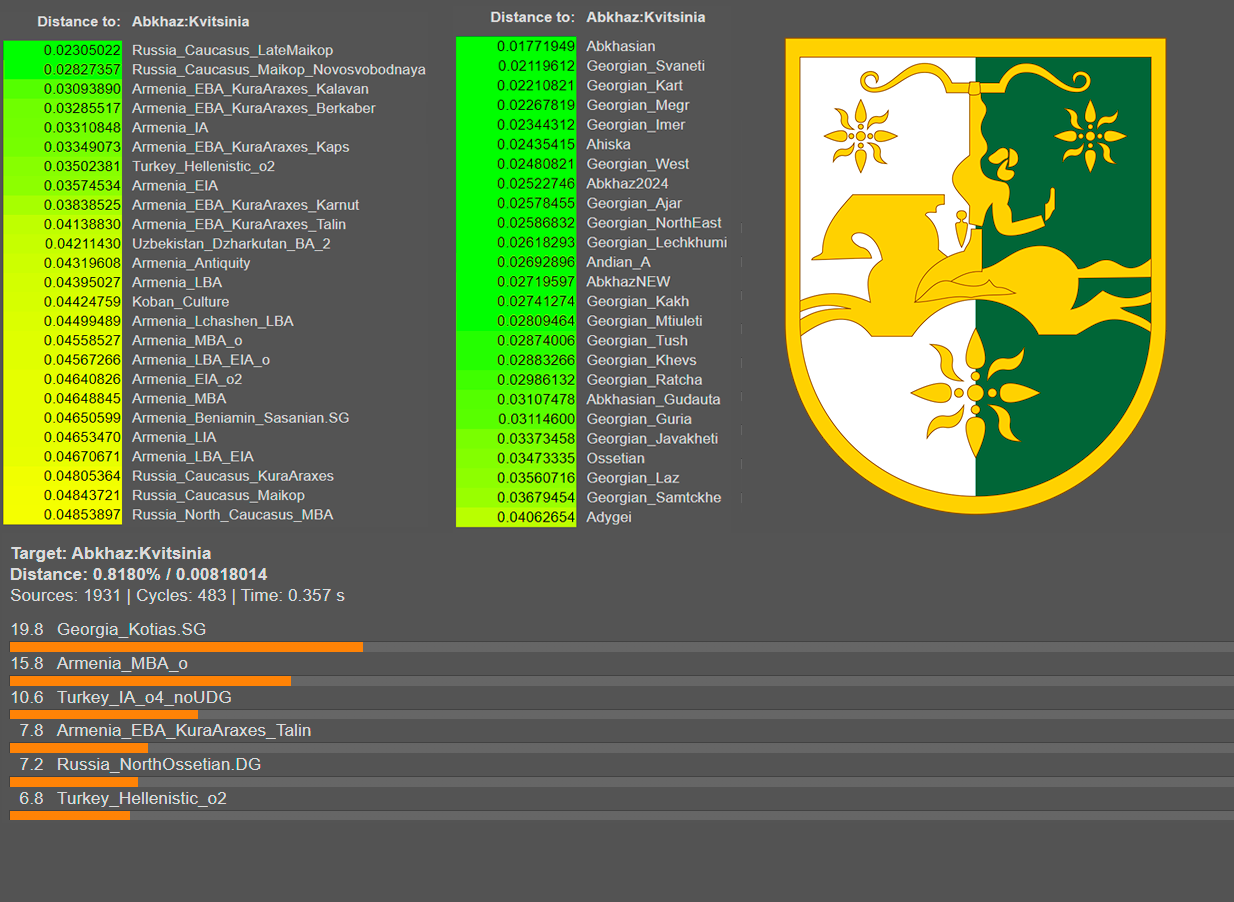
Task: Select the Uzbekistan_Dzharkutan_BA_2 row
Action: point(231,244)
